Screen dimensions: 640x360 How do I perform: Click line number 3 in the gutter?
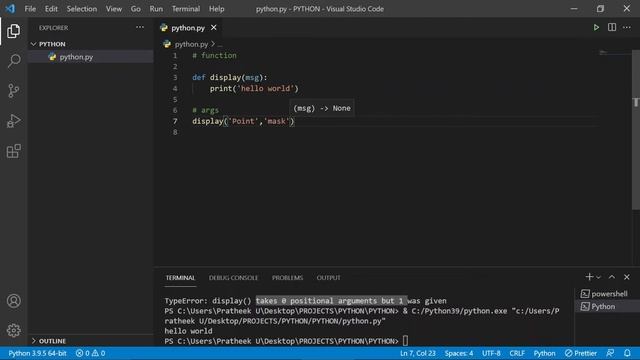(175, 78)
